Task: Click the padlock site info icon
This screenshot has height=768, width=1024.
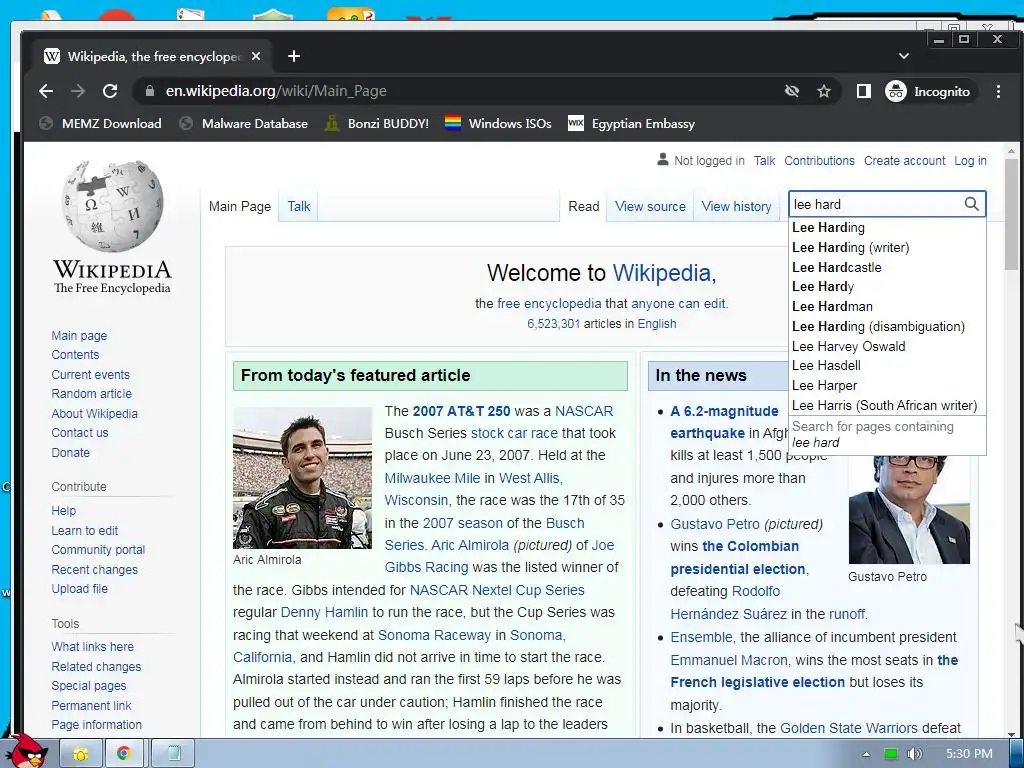Action: (150, 91)
